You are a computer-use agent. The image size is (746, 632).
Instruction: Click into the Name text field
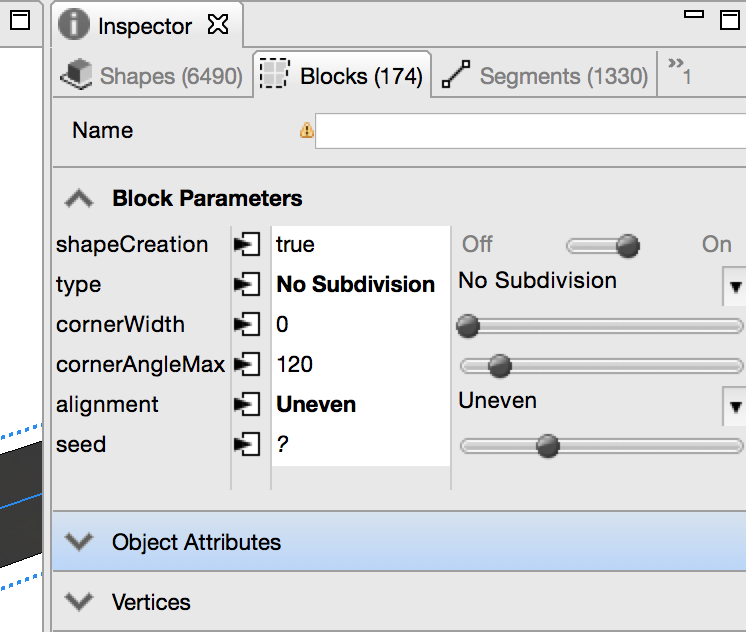[530, 131]
